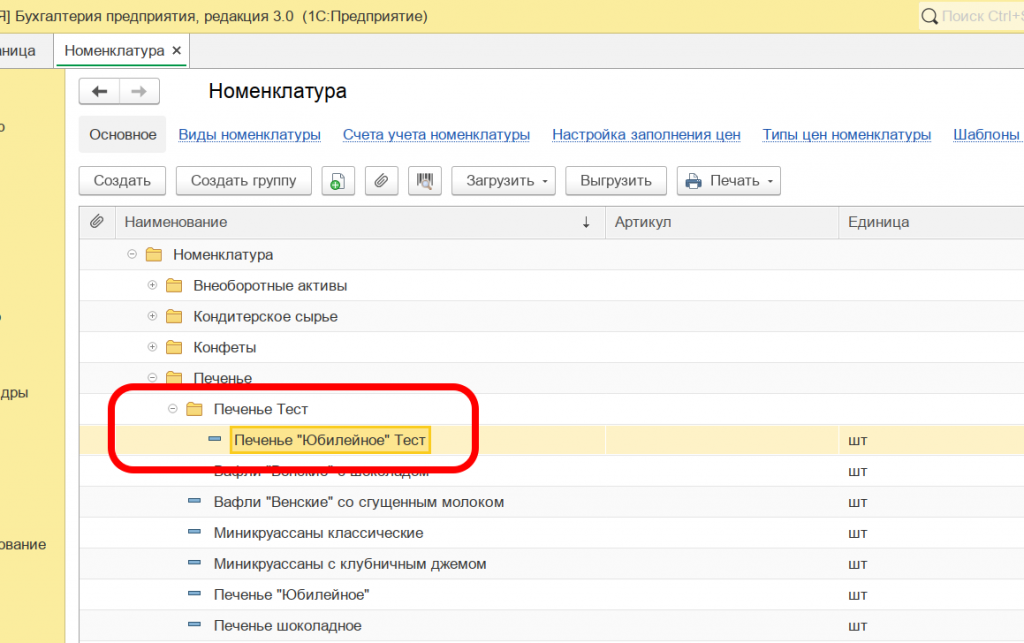This screenshot has width=1024, height=643.
Task: Open the Настройка заполнения цен link
Action: tap(646, 135)
